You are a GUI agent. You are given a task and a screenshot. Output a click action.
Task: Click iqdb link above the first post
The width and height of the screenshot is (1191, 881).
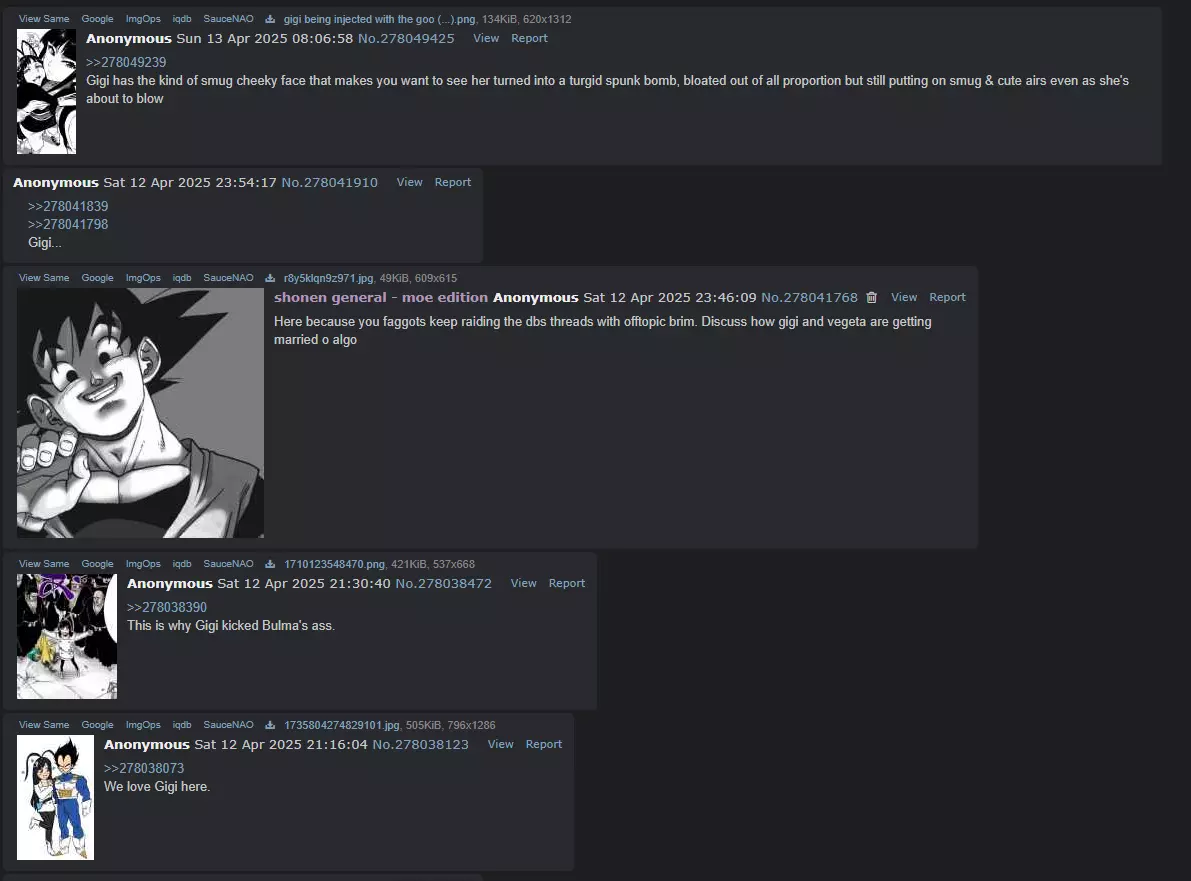coord(182,19)
